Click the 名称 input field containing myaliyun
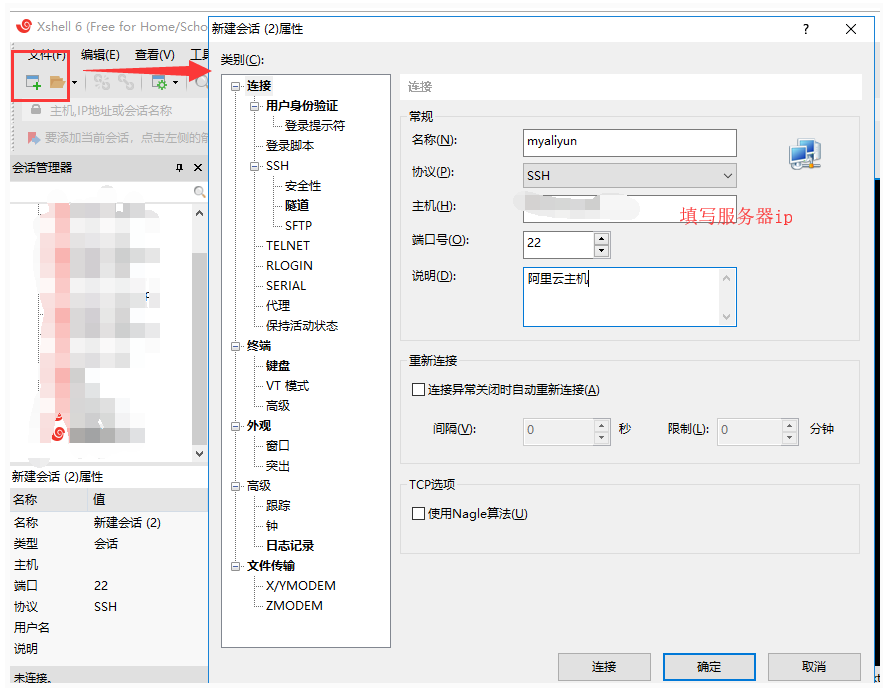Image resolution: width=883 pixels, height=689 pixels. (629, 142)
